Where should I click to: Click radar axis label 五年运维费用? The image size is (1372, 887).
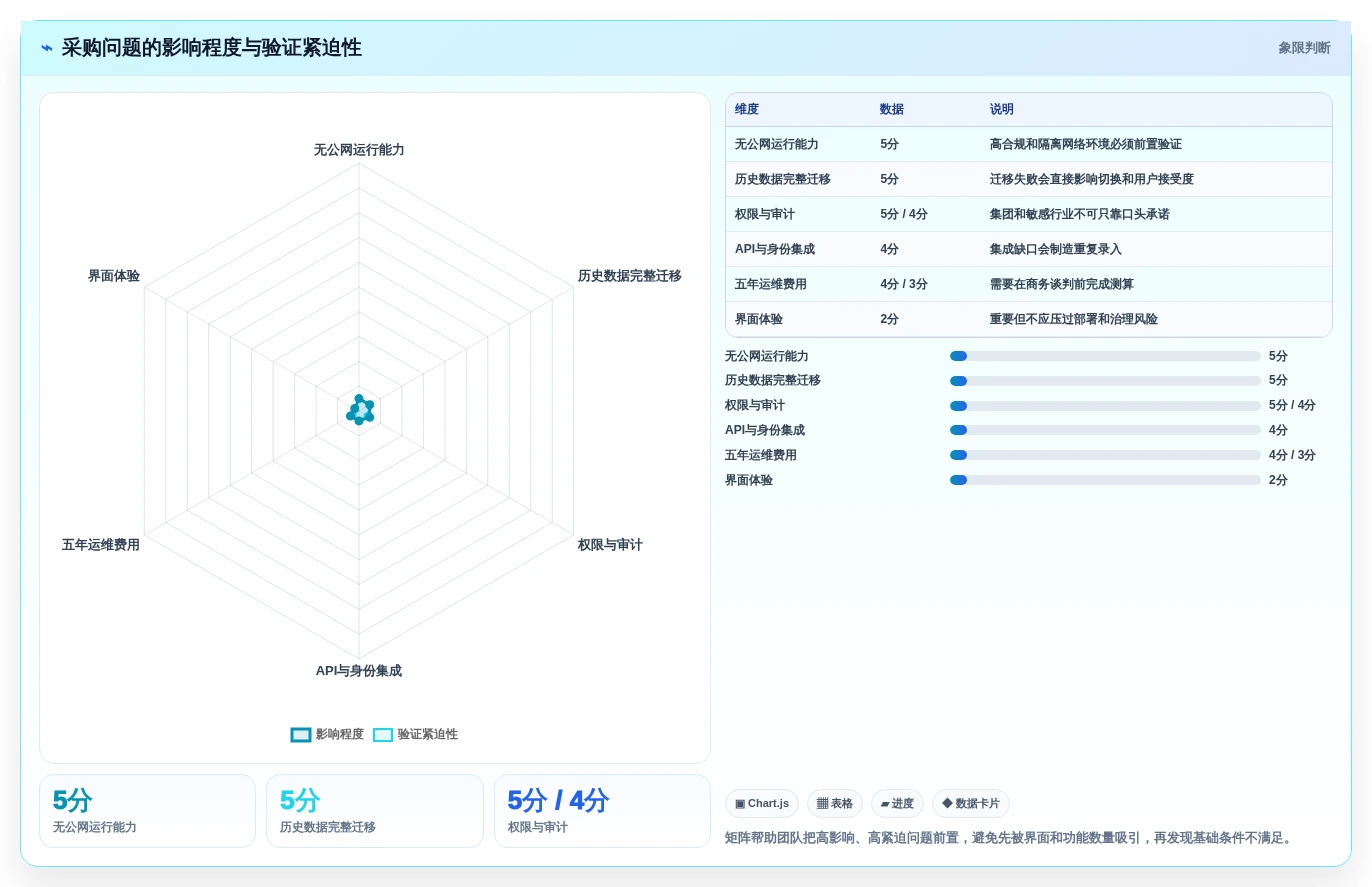point(101,545)
